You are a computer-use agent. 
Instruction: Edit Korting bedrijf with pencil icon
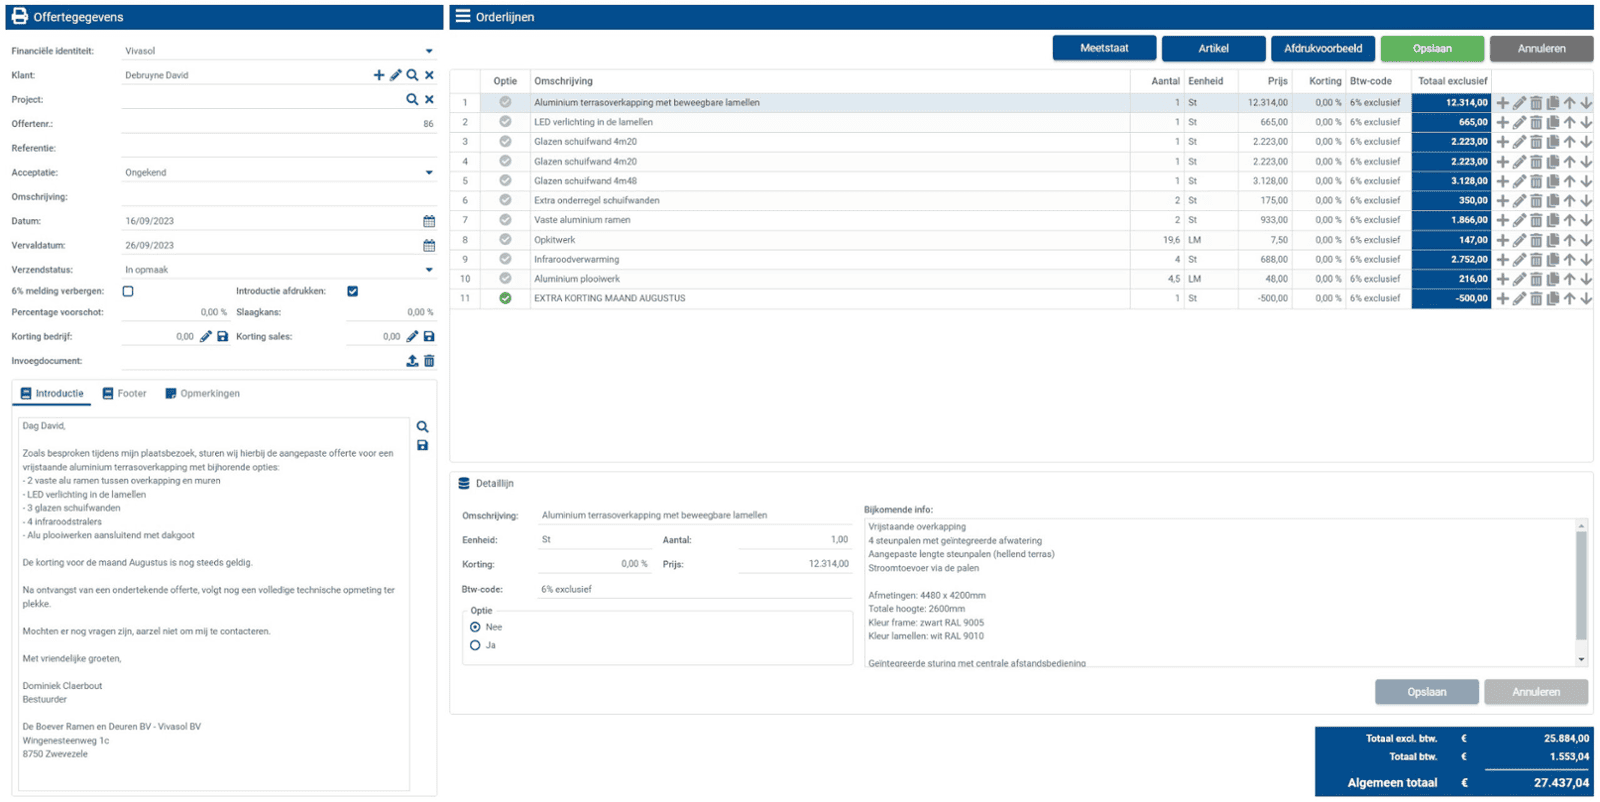coord(206,336)
